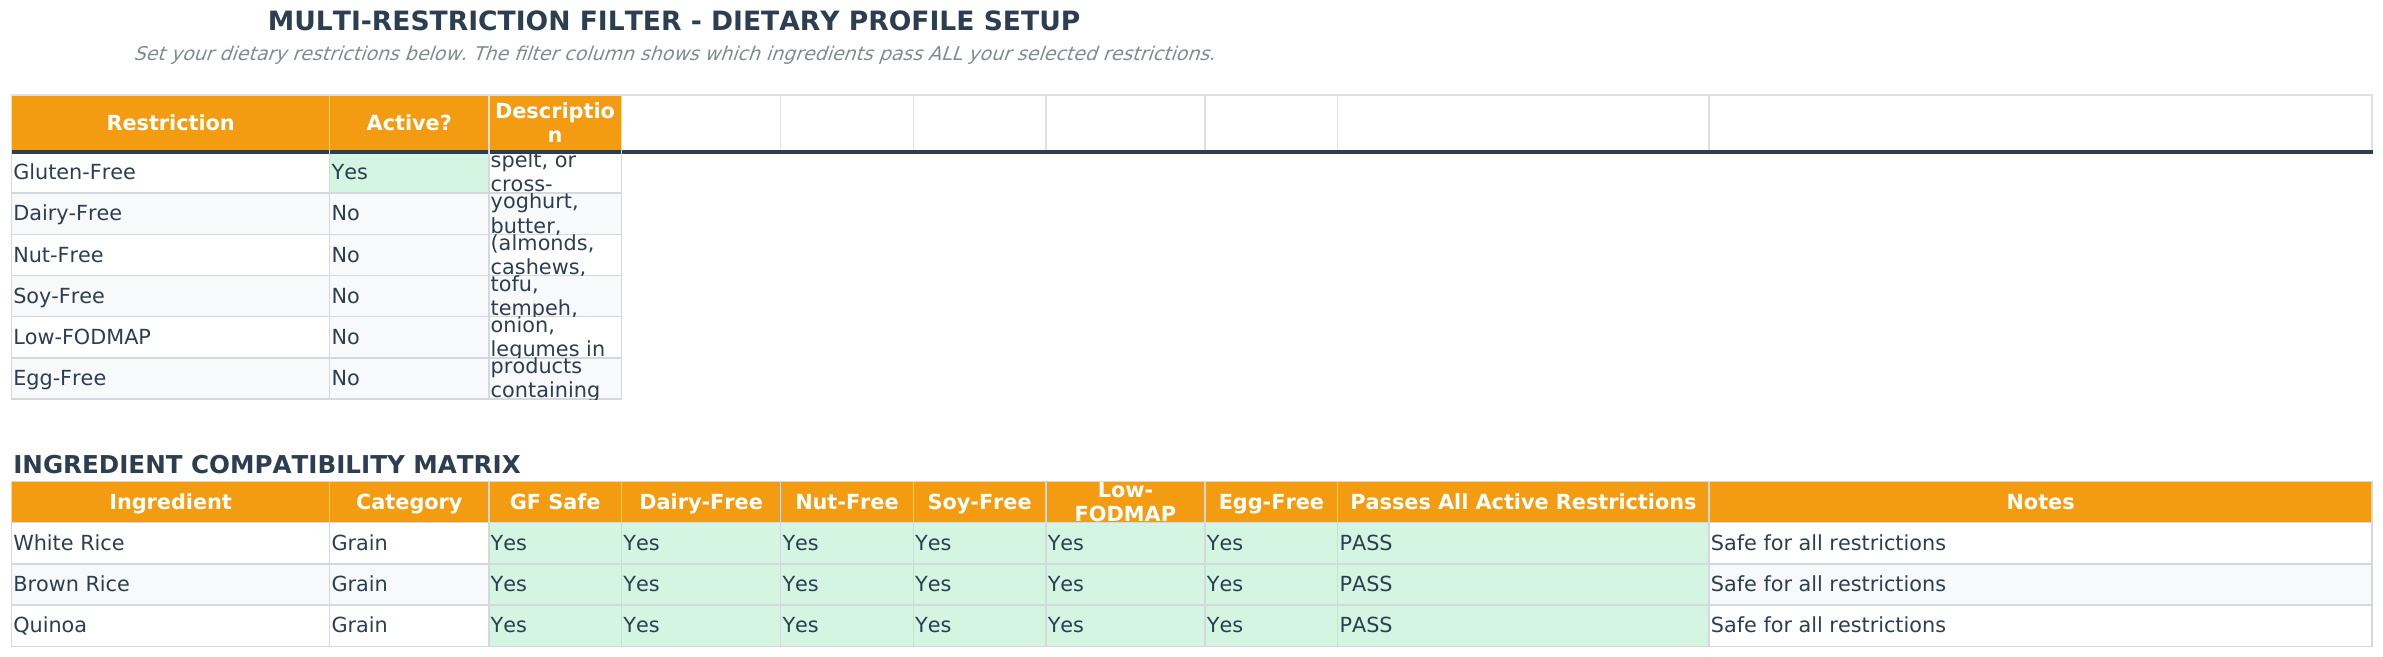Click Brown Rice Low-FODMAP Yes cell
The width and height of the screenshot is (2383, 657).
click(1126, 584)
